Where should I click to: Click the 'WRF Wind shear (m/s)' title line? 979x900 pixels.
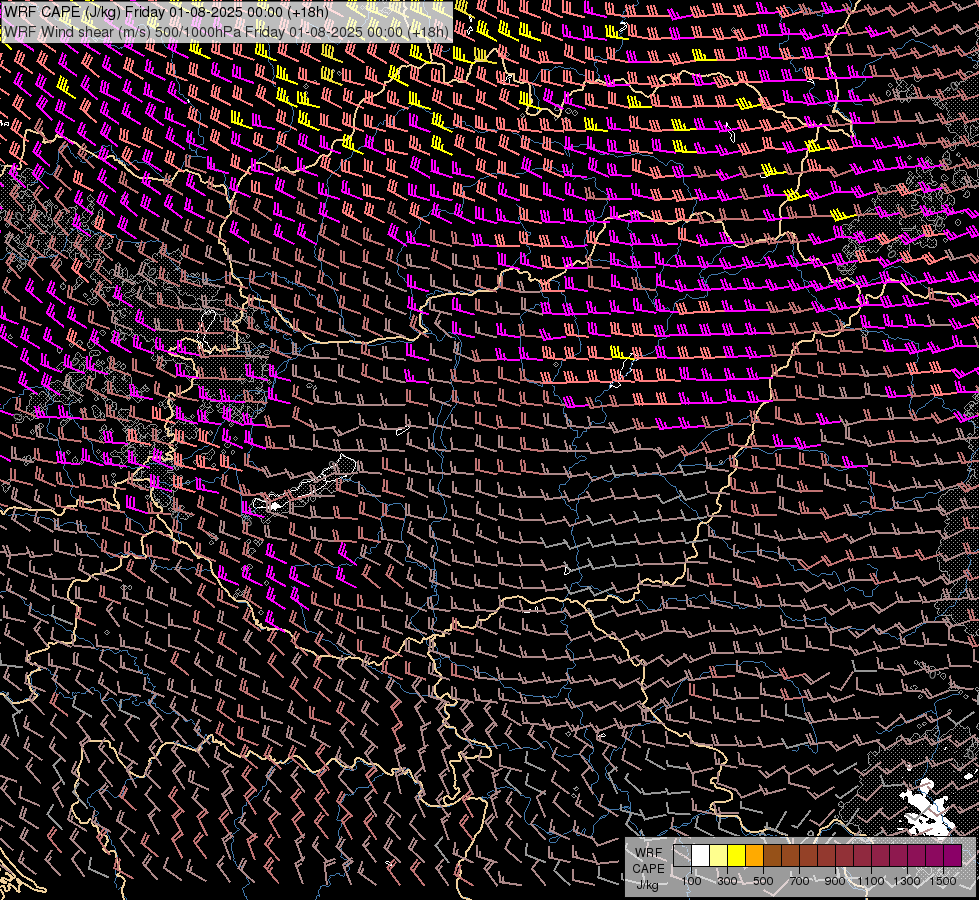(226, 32)
